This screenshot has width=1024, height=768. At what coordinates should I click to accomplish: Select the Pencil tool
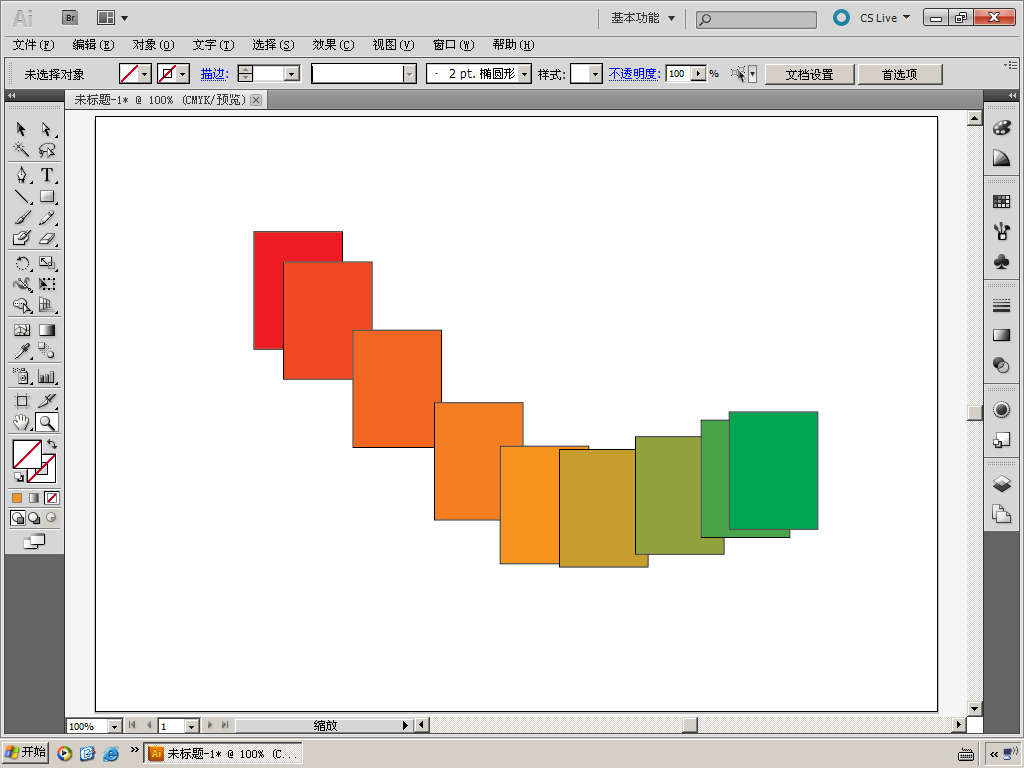coord(46,217)
